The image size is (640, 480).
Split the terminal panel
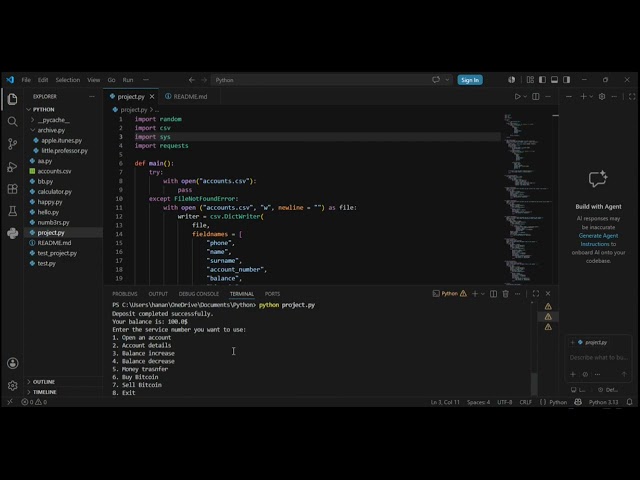[x=493, y=294]
